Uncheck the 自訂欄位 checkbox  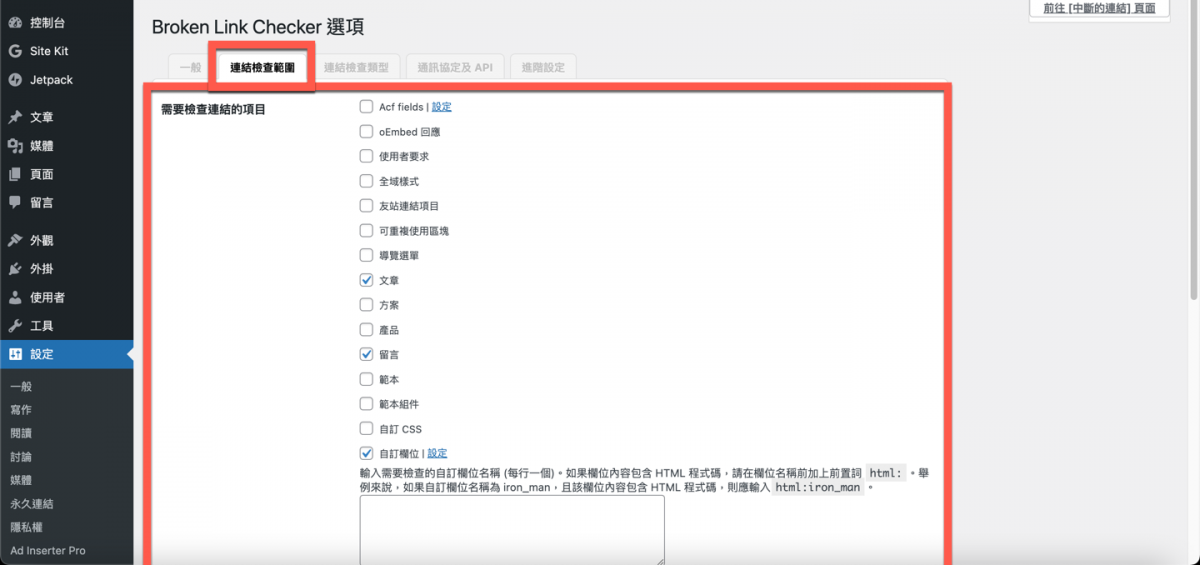click(x=366, y=453)
